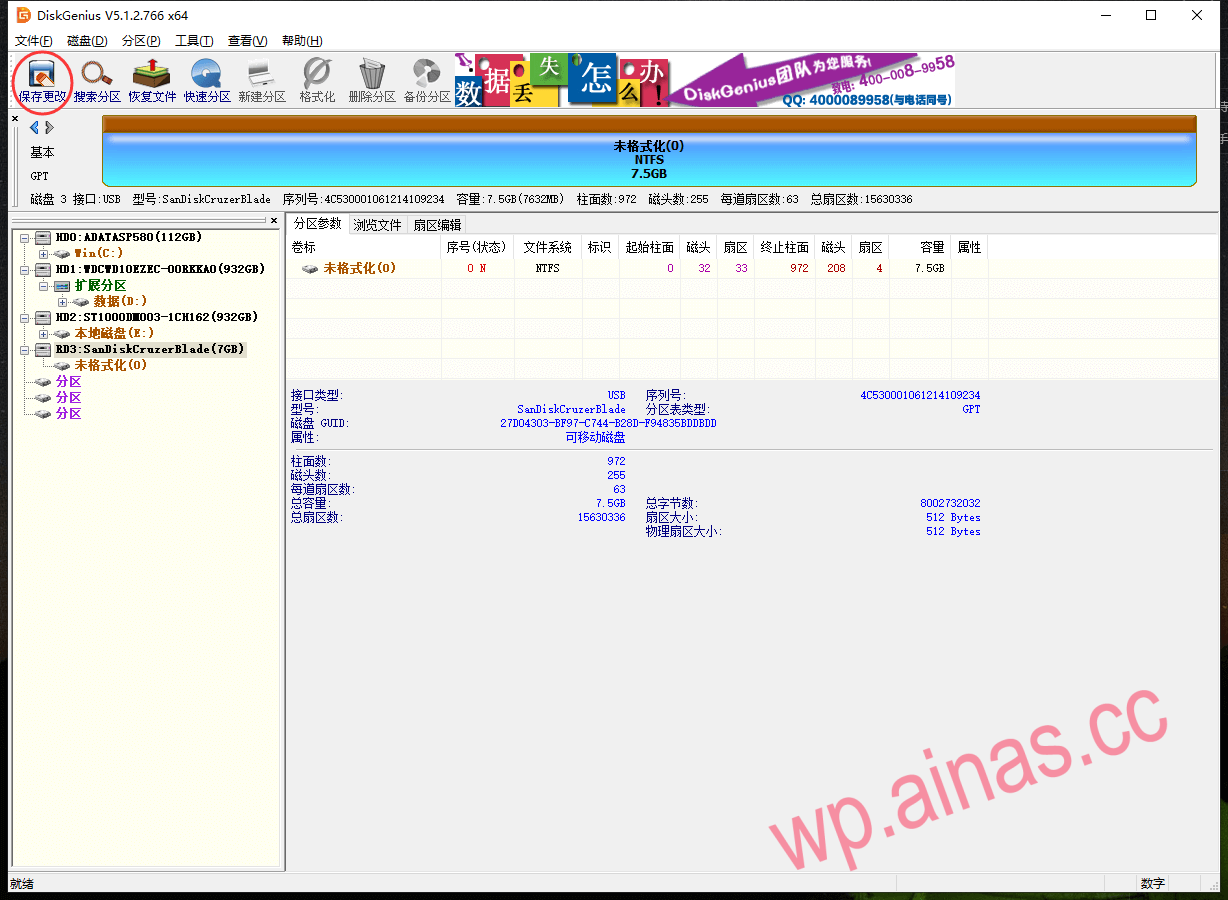Viewport: 1228px width, 900px height.
Task: Open the 搜索分区 search partitions tool
Action: (97, 81)
